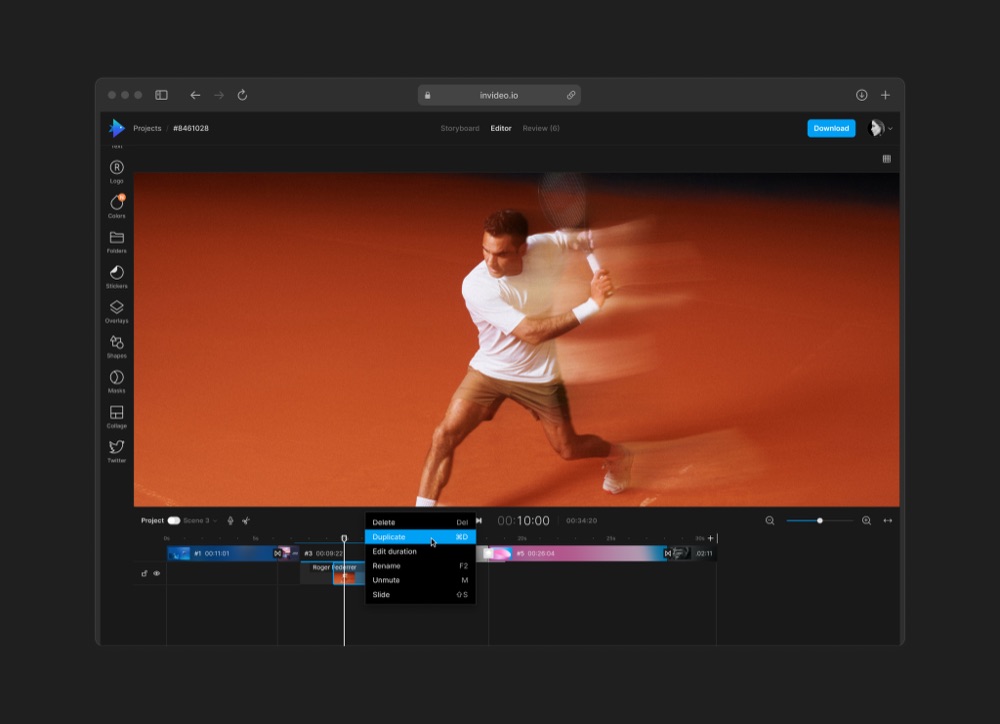Go back with the browser back arrow

point(195,95)
